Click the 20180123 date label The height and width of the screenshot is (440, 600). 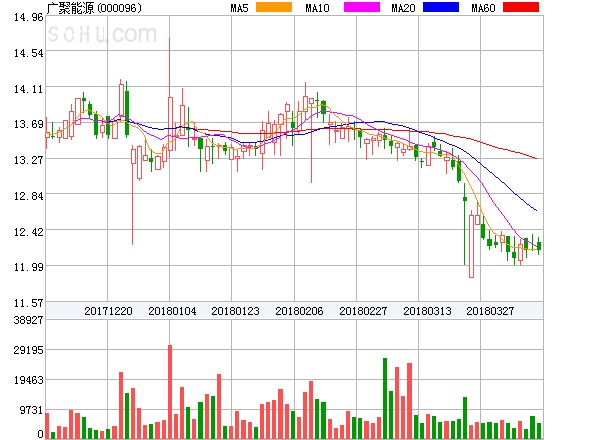[x=235, y=311]
